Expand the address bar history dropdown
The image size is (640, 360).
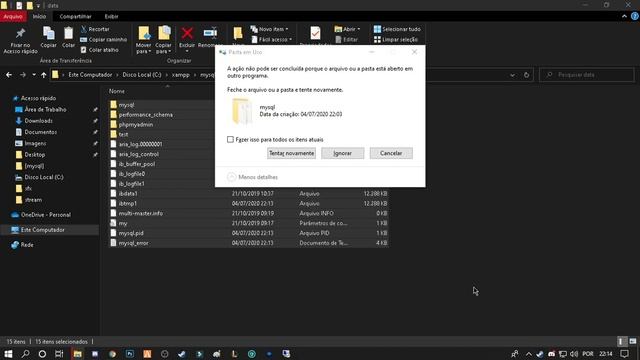(x=512, y=75)
